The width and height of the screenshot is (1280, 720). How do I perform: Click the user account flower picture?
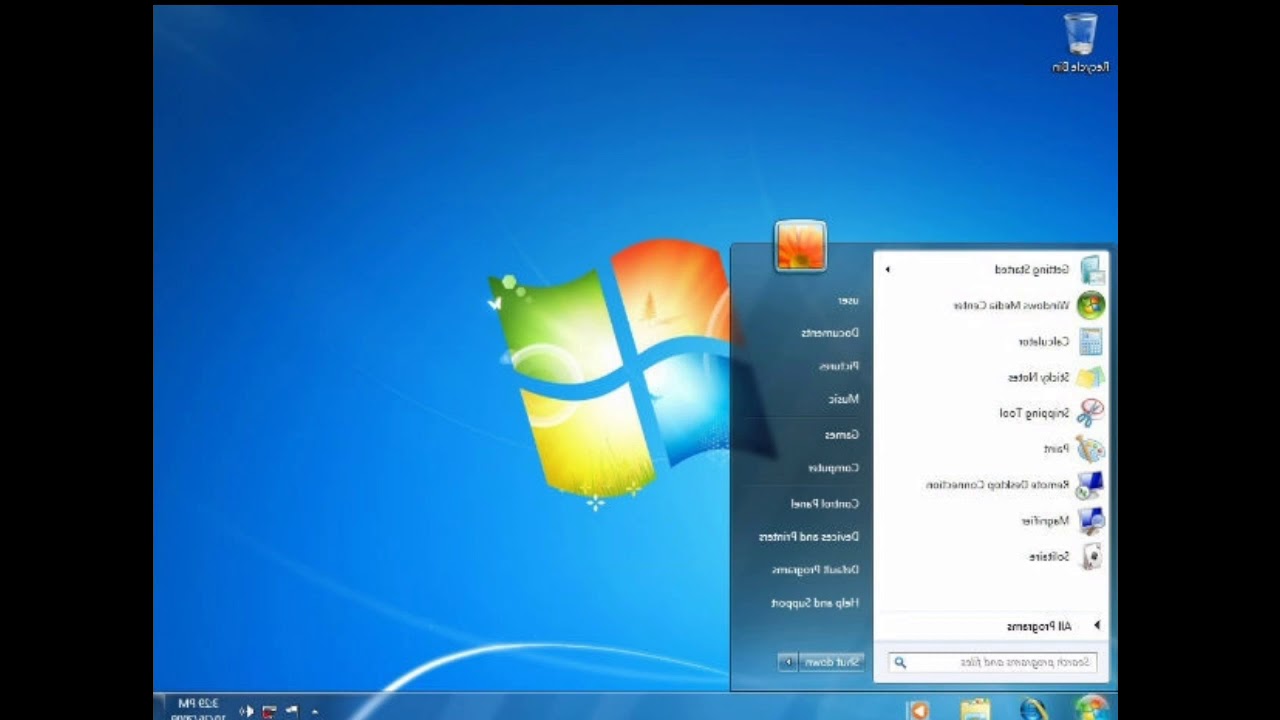point(800,246)
